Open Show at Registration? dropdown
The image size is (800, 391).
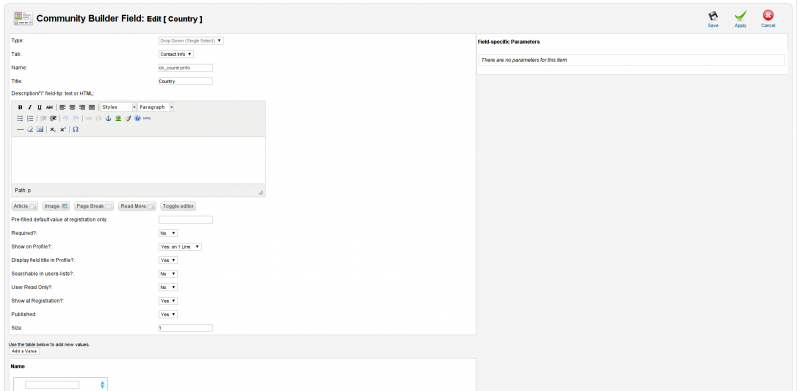(x=168, y=301)
